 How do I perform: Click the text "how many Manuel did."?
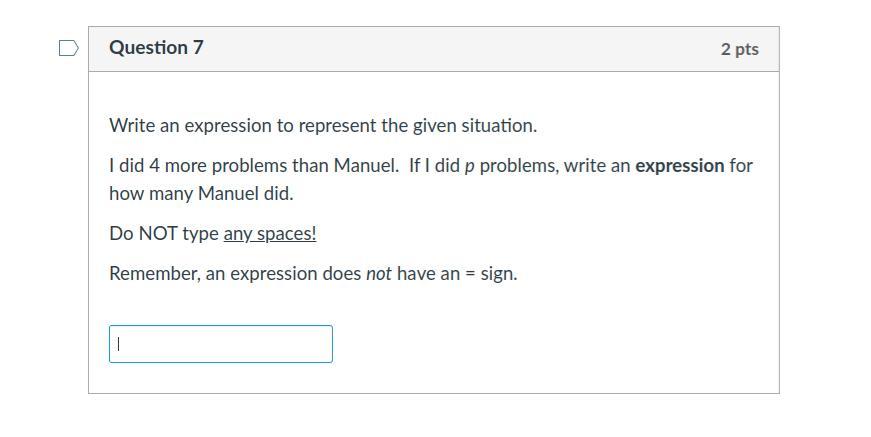tap(201, 194)
